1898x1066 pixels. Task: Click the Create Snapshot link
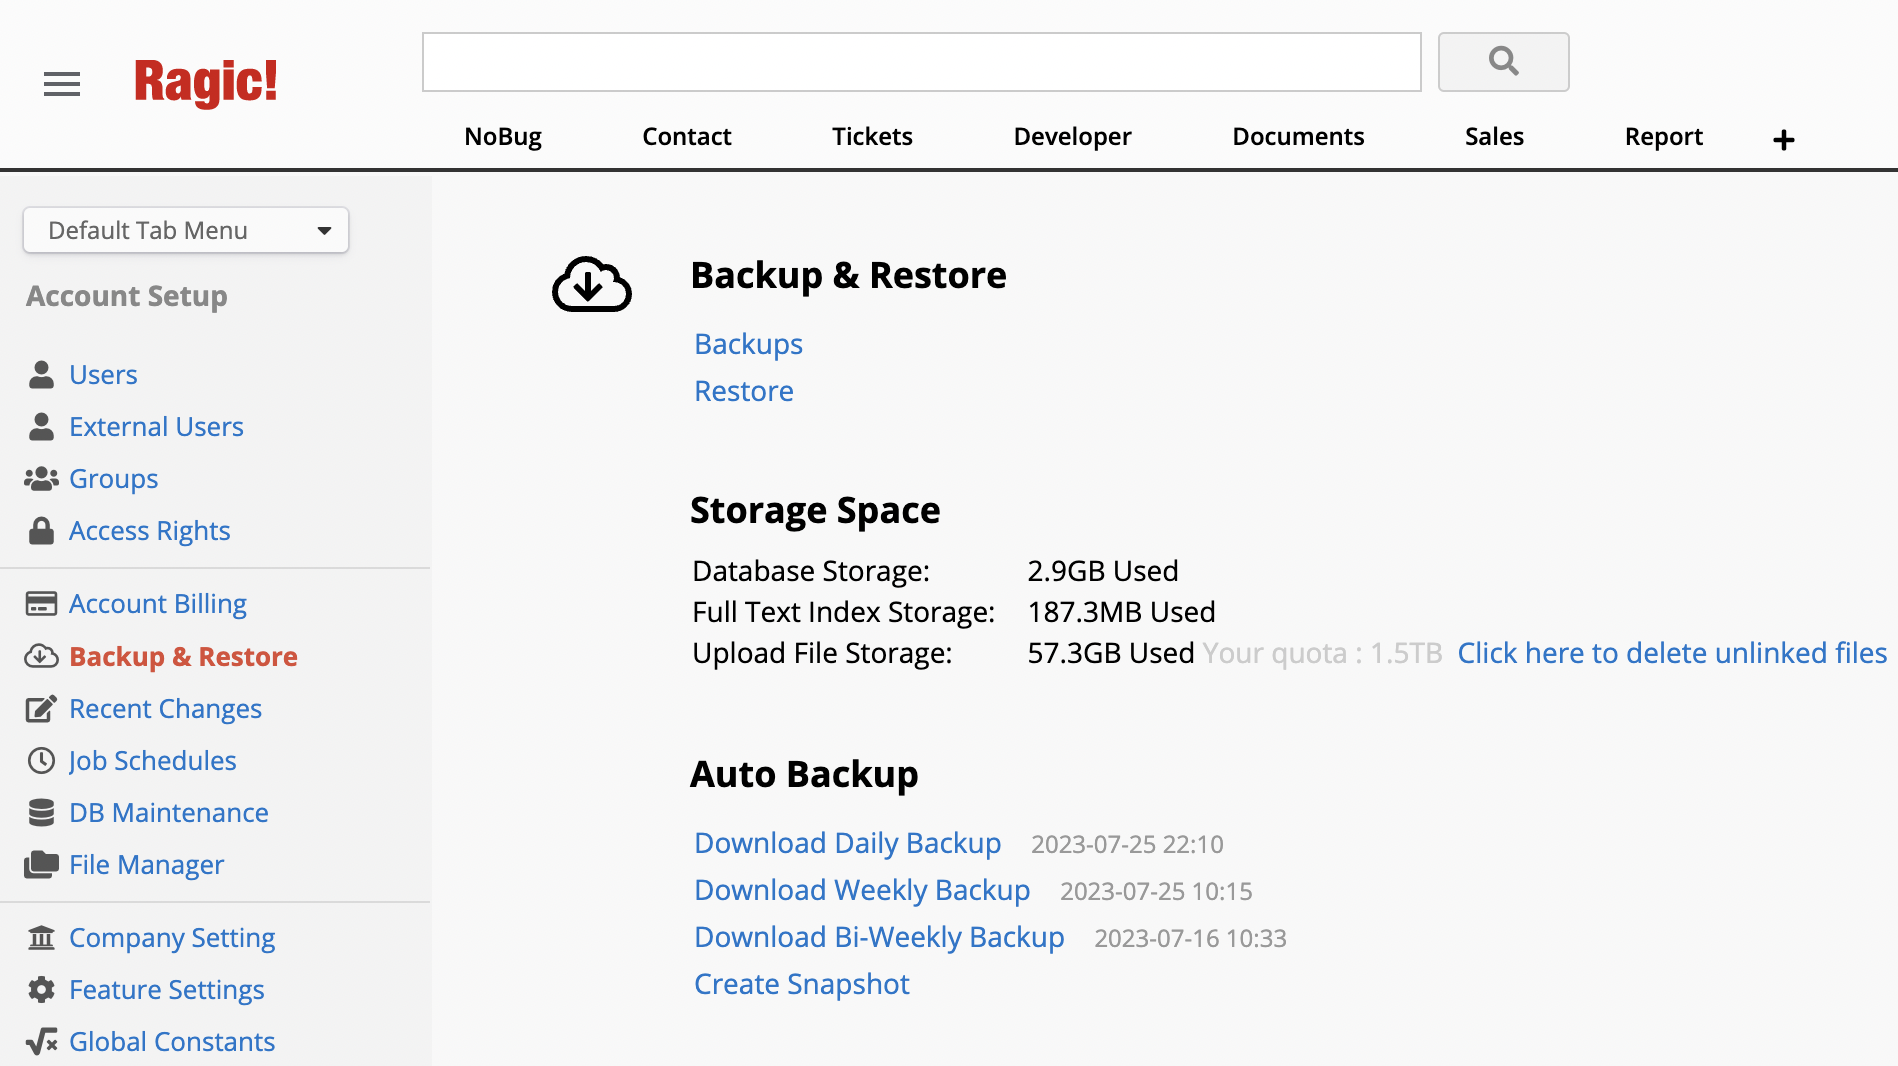pyautogui.click(x=801, y=984)
